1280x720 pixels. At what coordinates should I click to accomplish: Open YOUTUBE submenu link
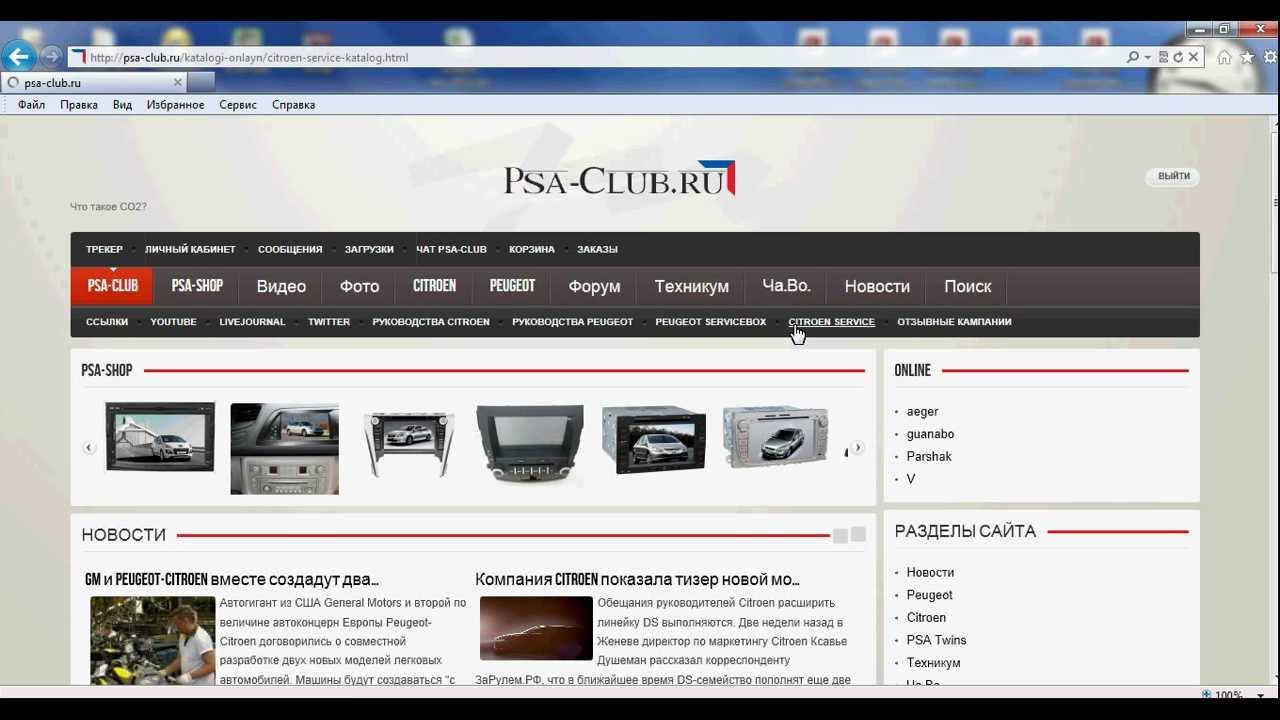pyautogui.click(x=173, y=322)
